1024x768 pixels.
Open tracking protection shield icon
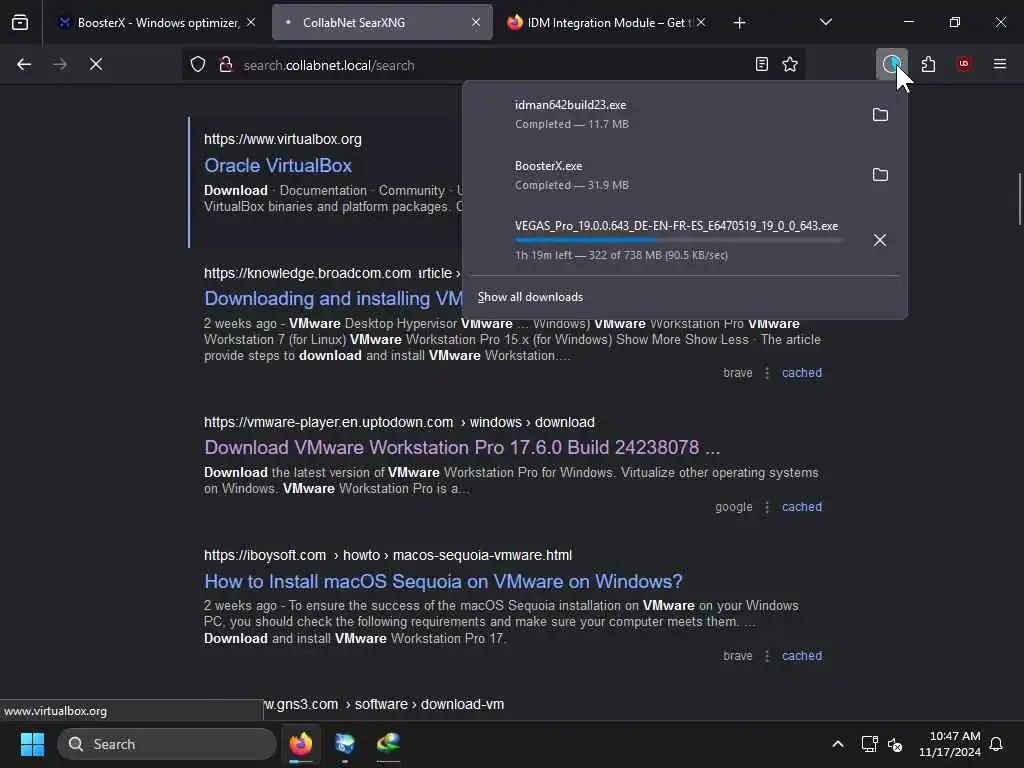[198, 65]
